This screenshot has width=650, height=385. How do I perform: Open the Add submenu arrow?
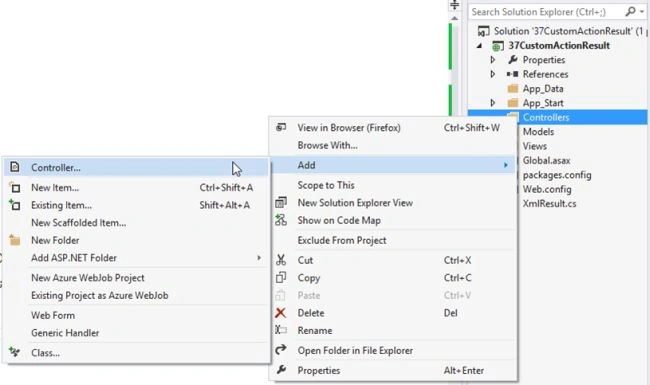click(x=506, y=165)
